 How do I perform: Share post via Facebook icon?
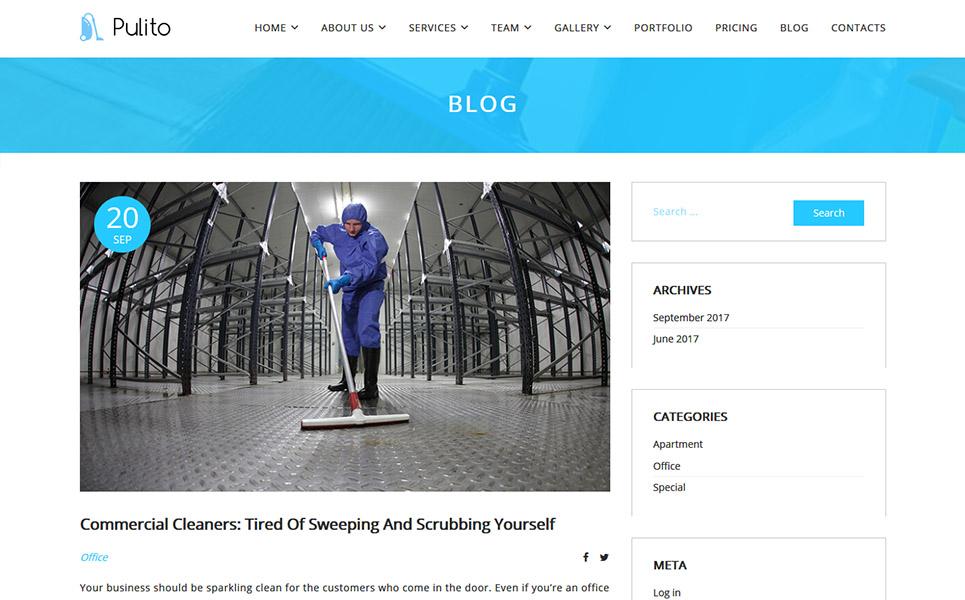586,557
